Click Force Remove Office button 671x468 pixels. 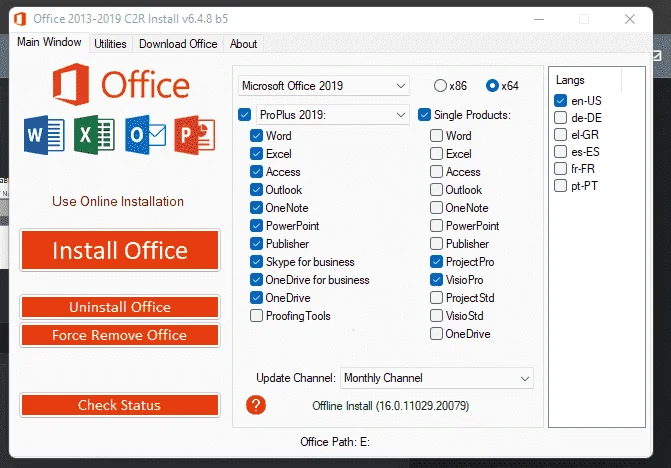click(120, 335)
